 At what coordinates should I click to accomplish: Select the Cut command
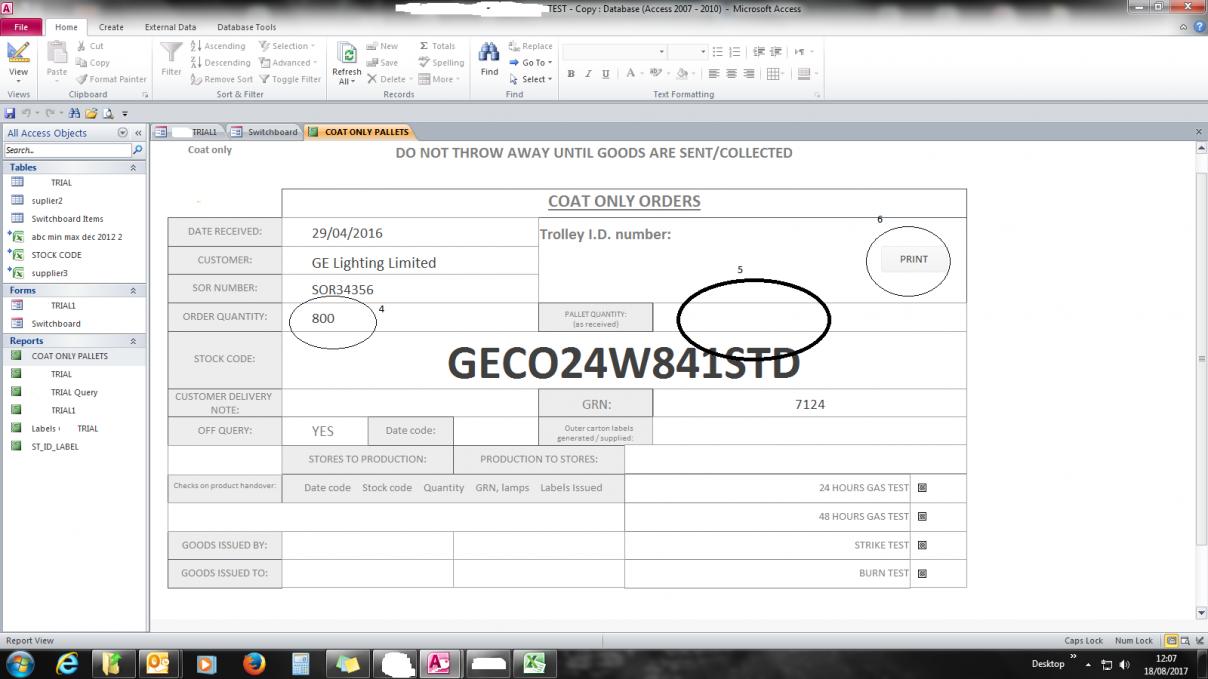pyautogui.click(x=89, y=46)
